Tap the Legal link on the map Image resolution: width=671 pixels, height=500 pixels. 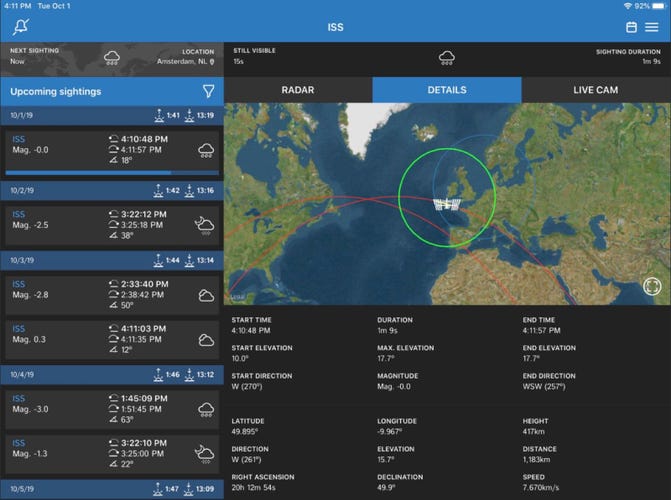coord(237,297)
